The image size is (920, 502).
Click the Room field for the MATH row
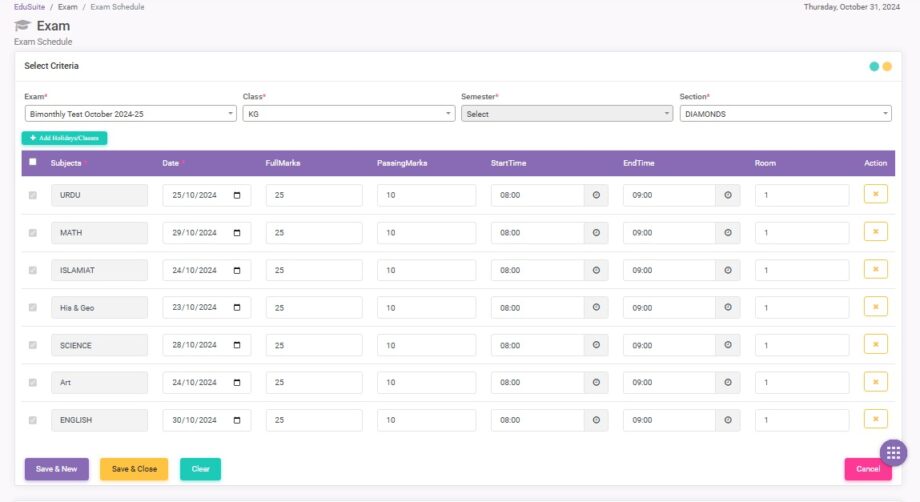click(801, 233)
